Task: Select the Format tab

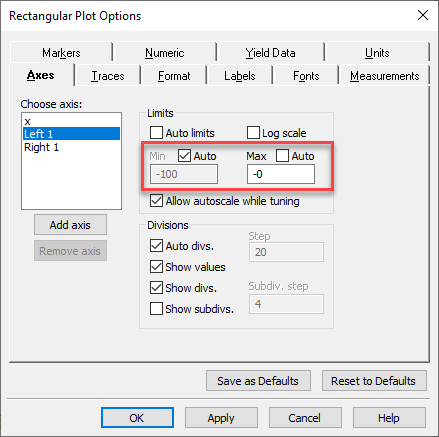Action: point(174,76)
